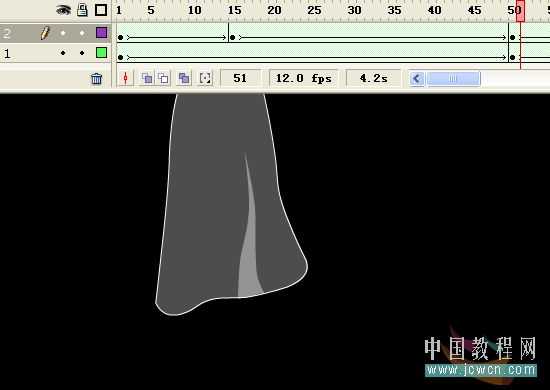Image resolution: width=550 pixels, height=390 pixels.
Task: Toggle Edit Multiple Frames
Action: pyautogui.click(x=184, y=78)
